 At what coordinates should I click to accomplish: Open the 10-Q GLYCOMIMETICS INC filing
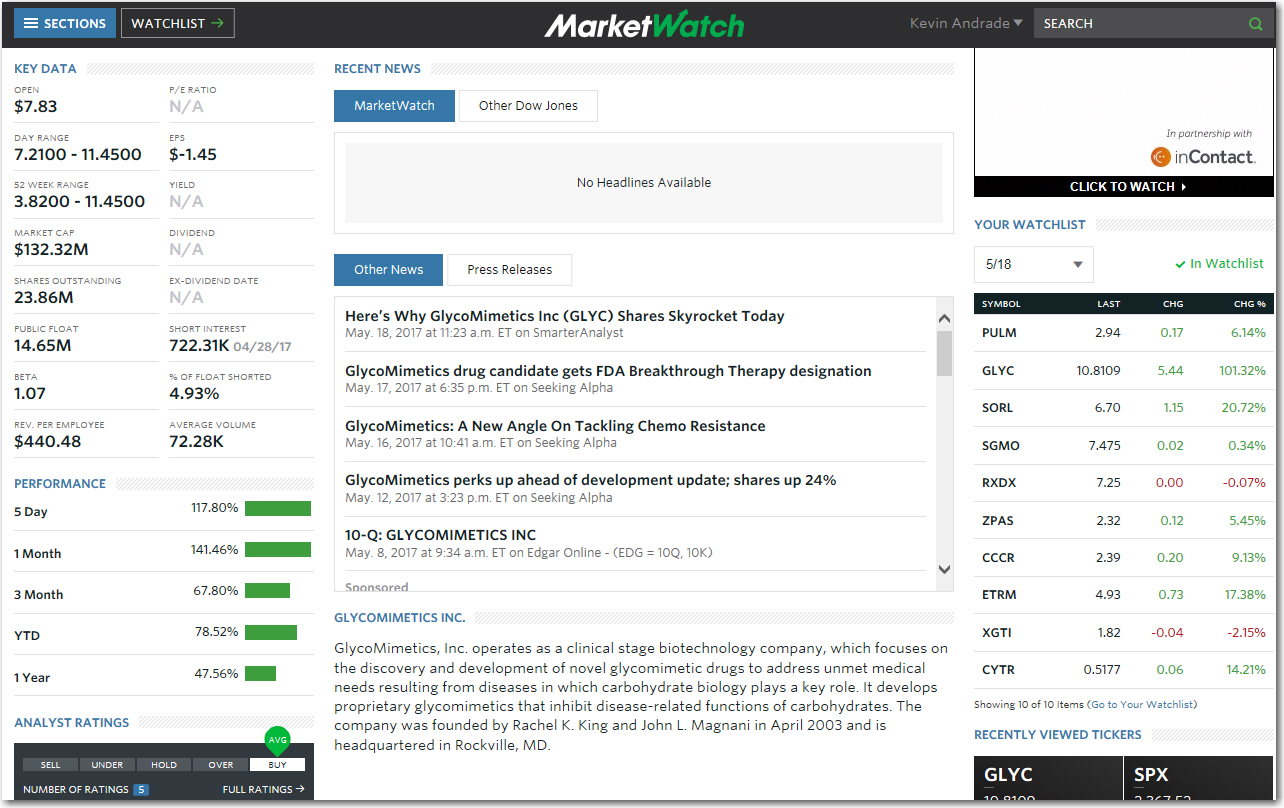(440, 535)
